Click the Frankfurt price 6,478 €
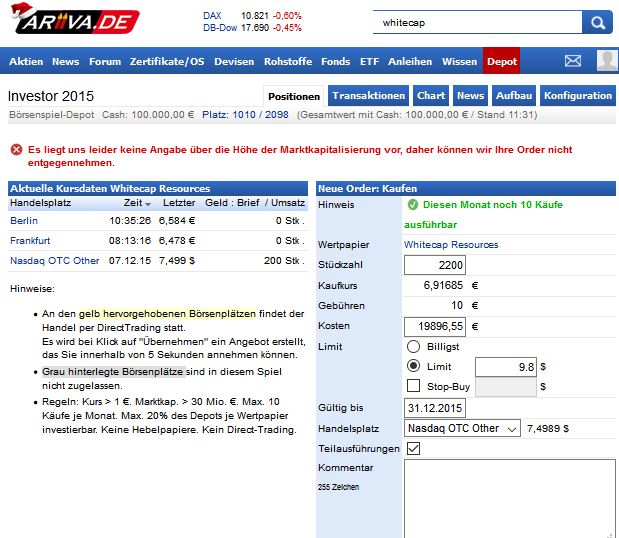 click(177, 240)
